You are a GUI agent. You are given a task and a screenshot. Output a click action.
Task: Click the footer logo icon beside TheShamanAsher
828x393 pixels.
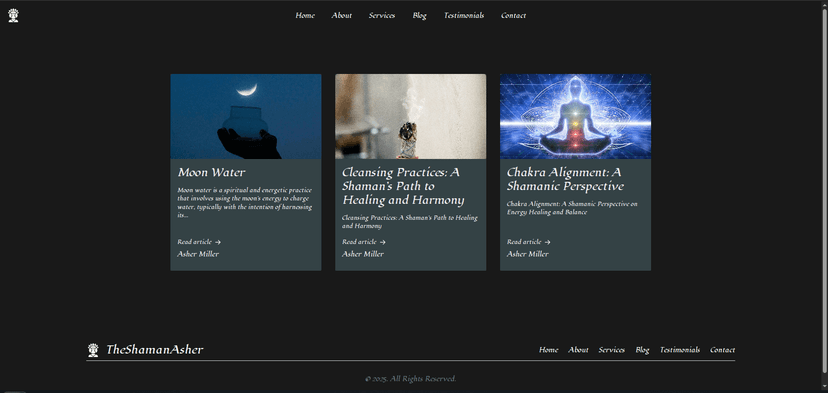point(93,350)
